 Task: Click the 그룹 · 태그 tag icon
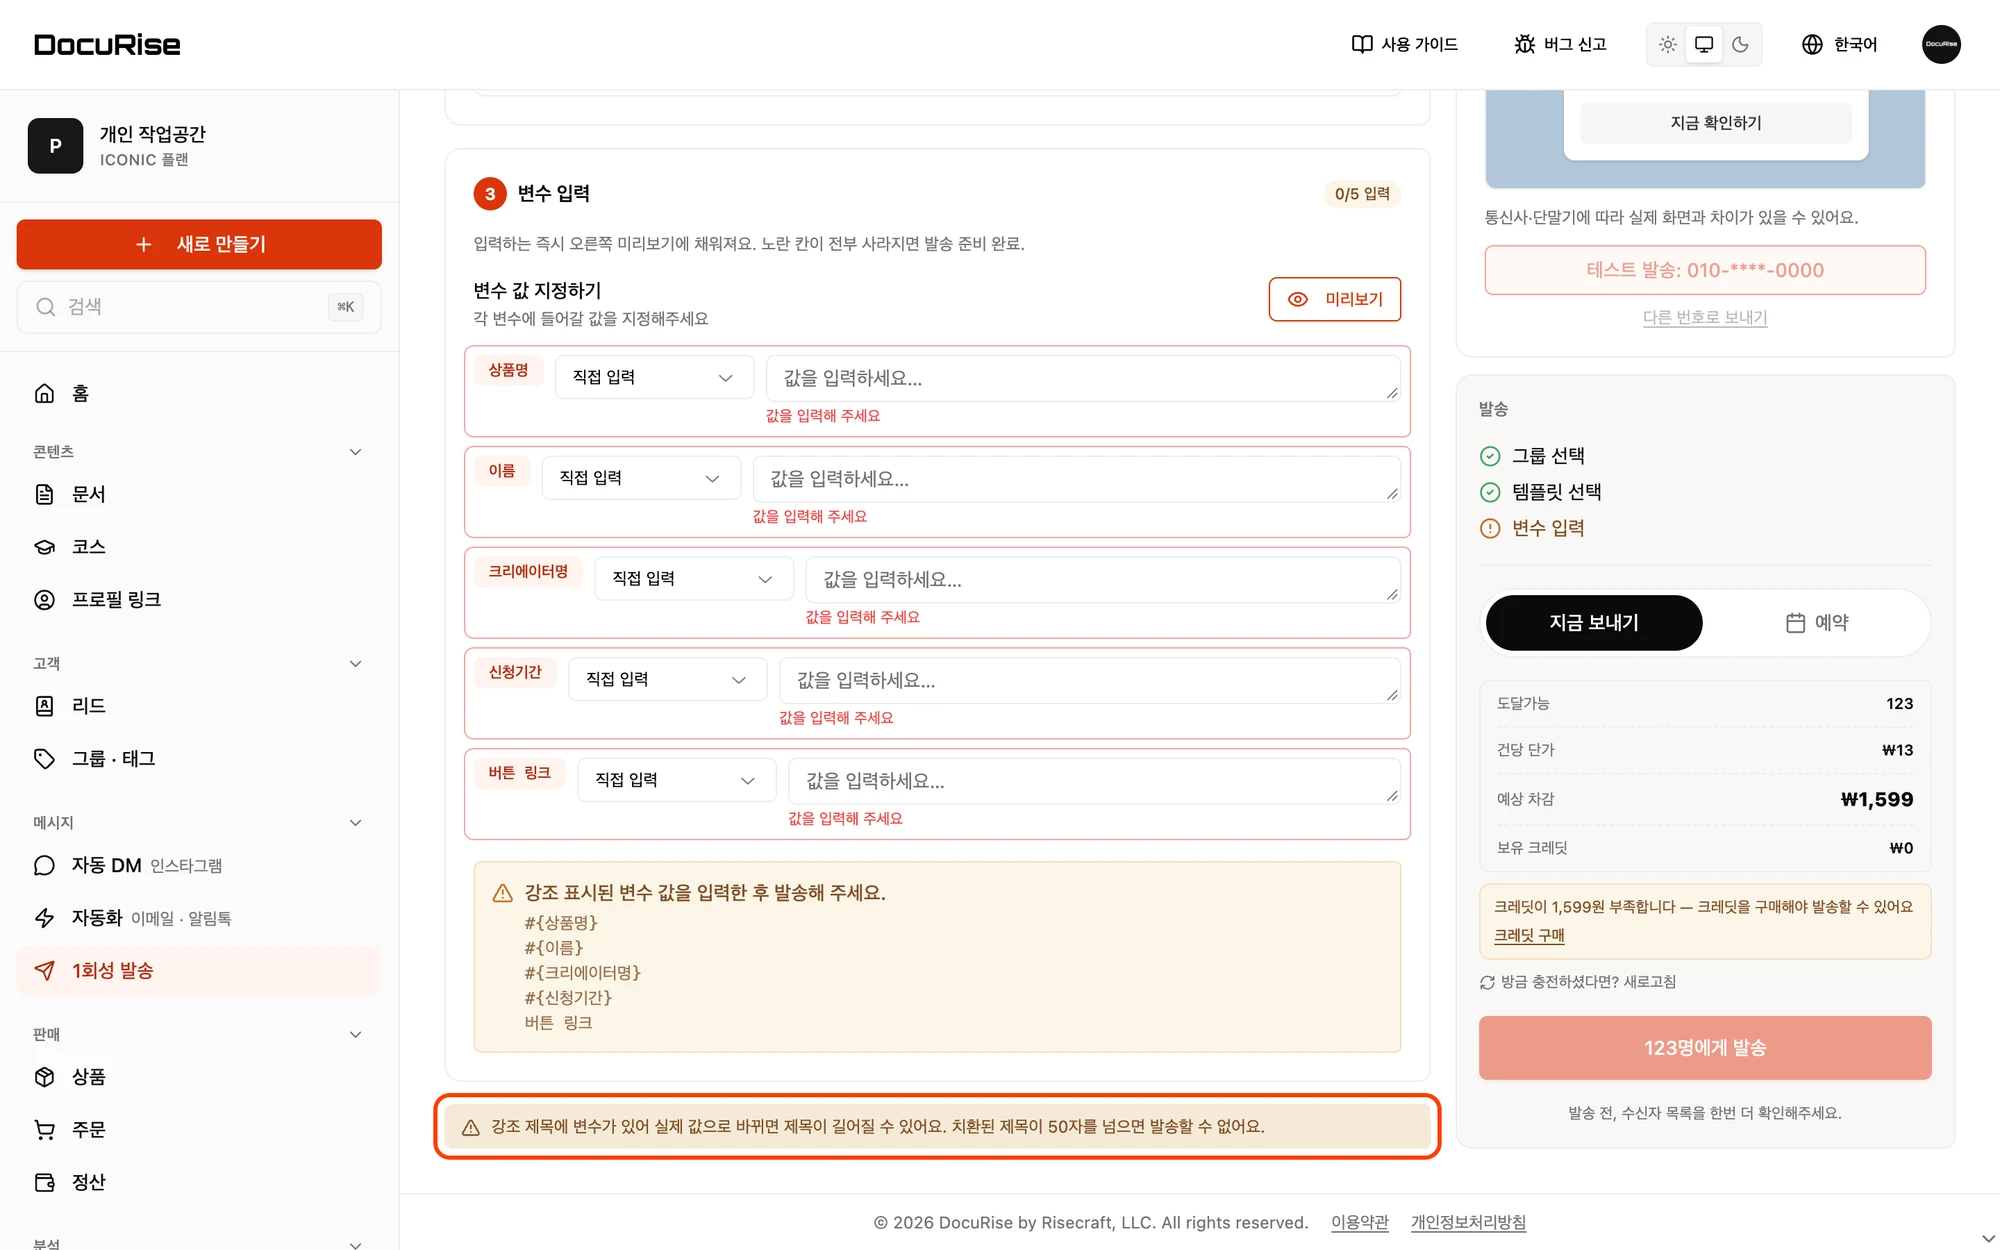point(44,759)
